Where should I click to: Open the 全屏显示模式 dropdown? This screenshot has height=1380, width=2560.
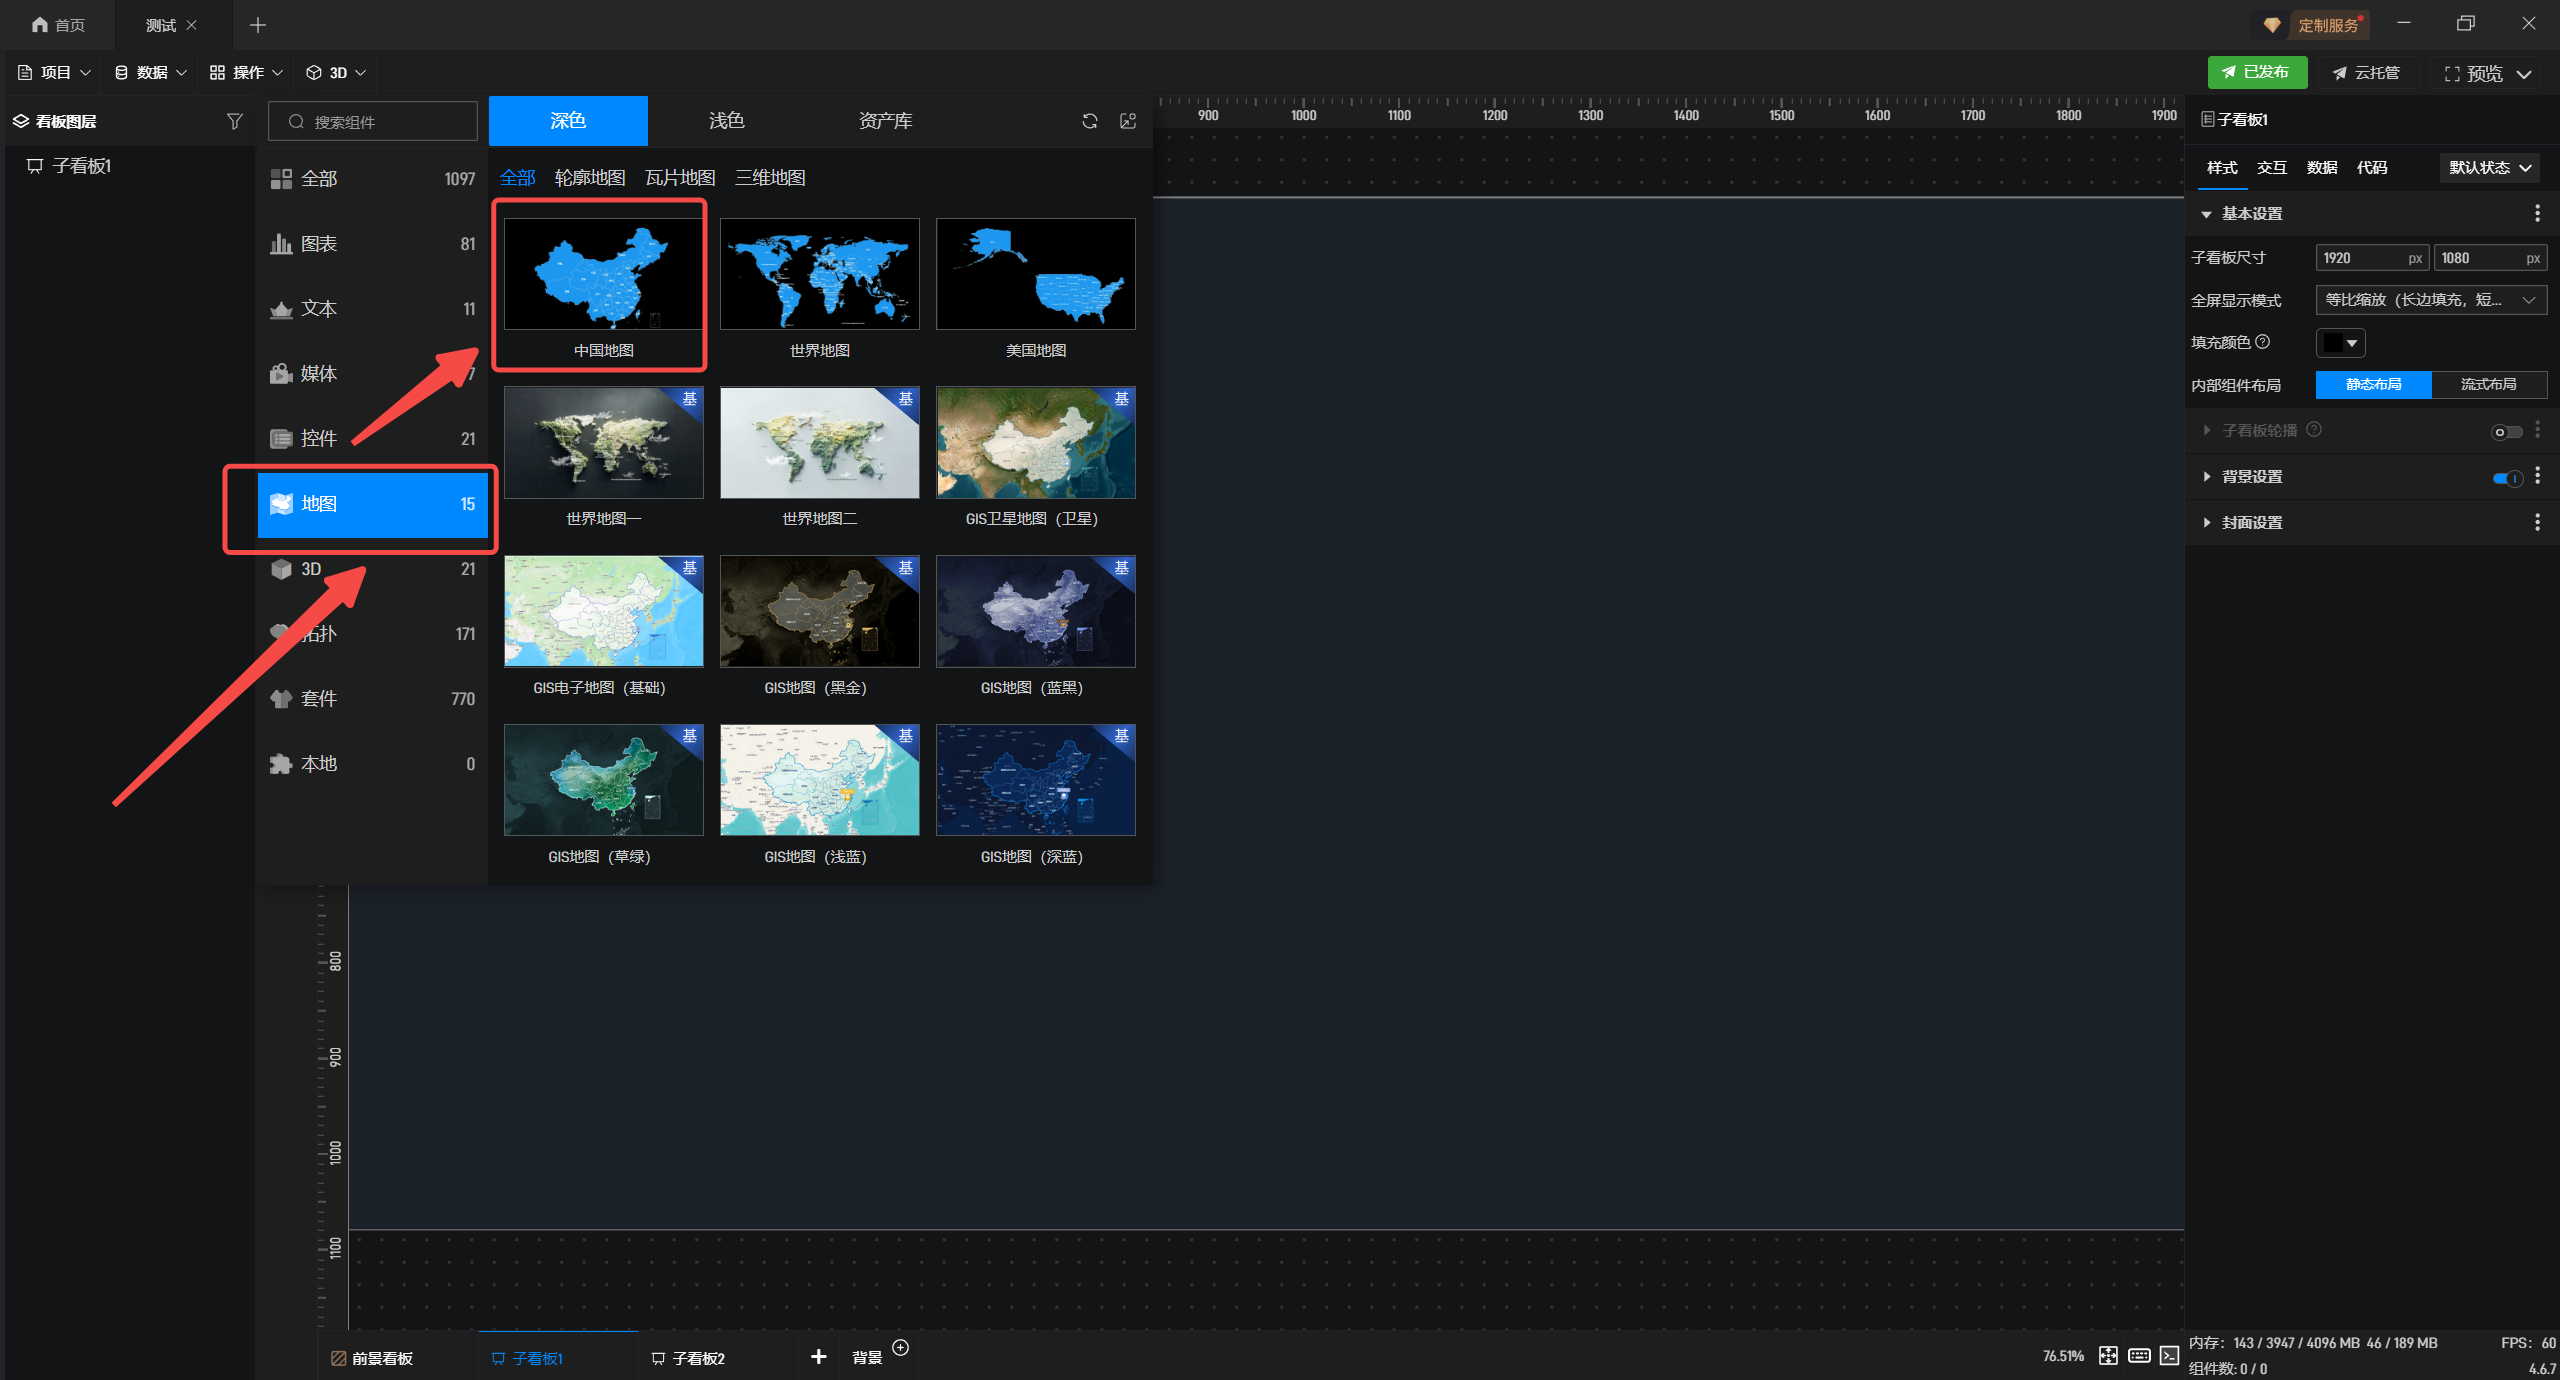pos(2430,300)
